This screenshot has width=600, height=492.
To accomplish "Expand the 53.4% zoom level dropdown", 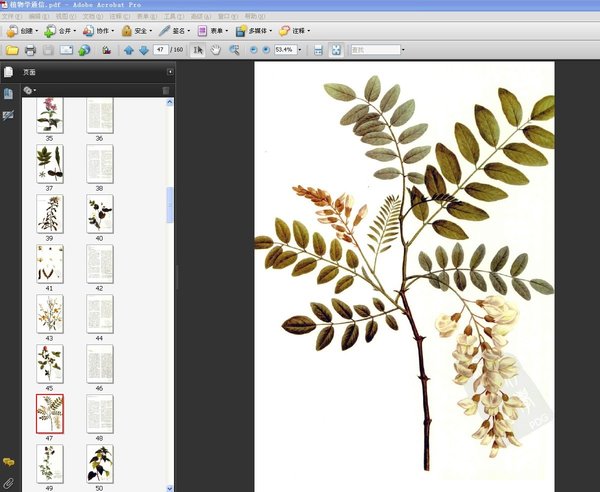I will (299, 50).
